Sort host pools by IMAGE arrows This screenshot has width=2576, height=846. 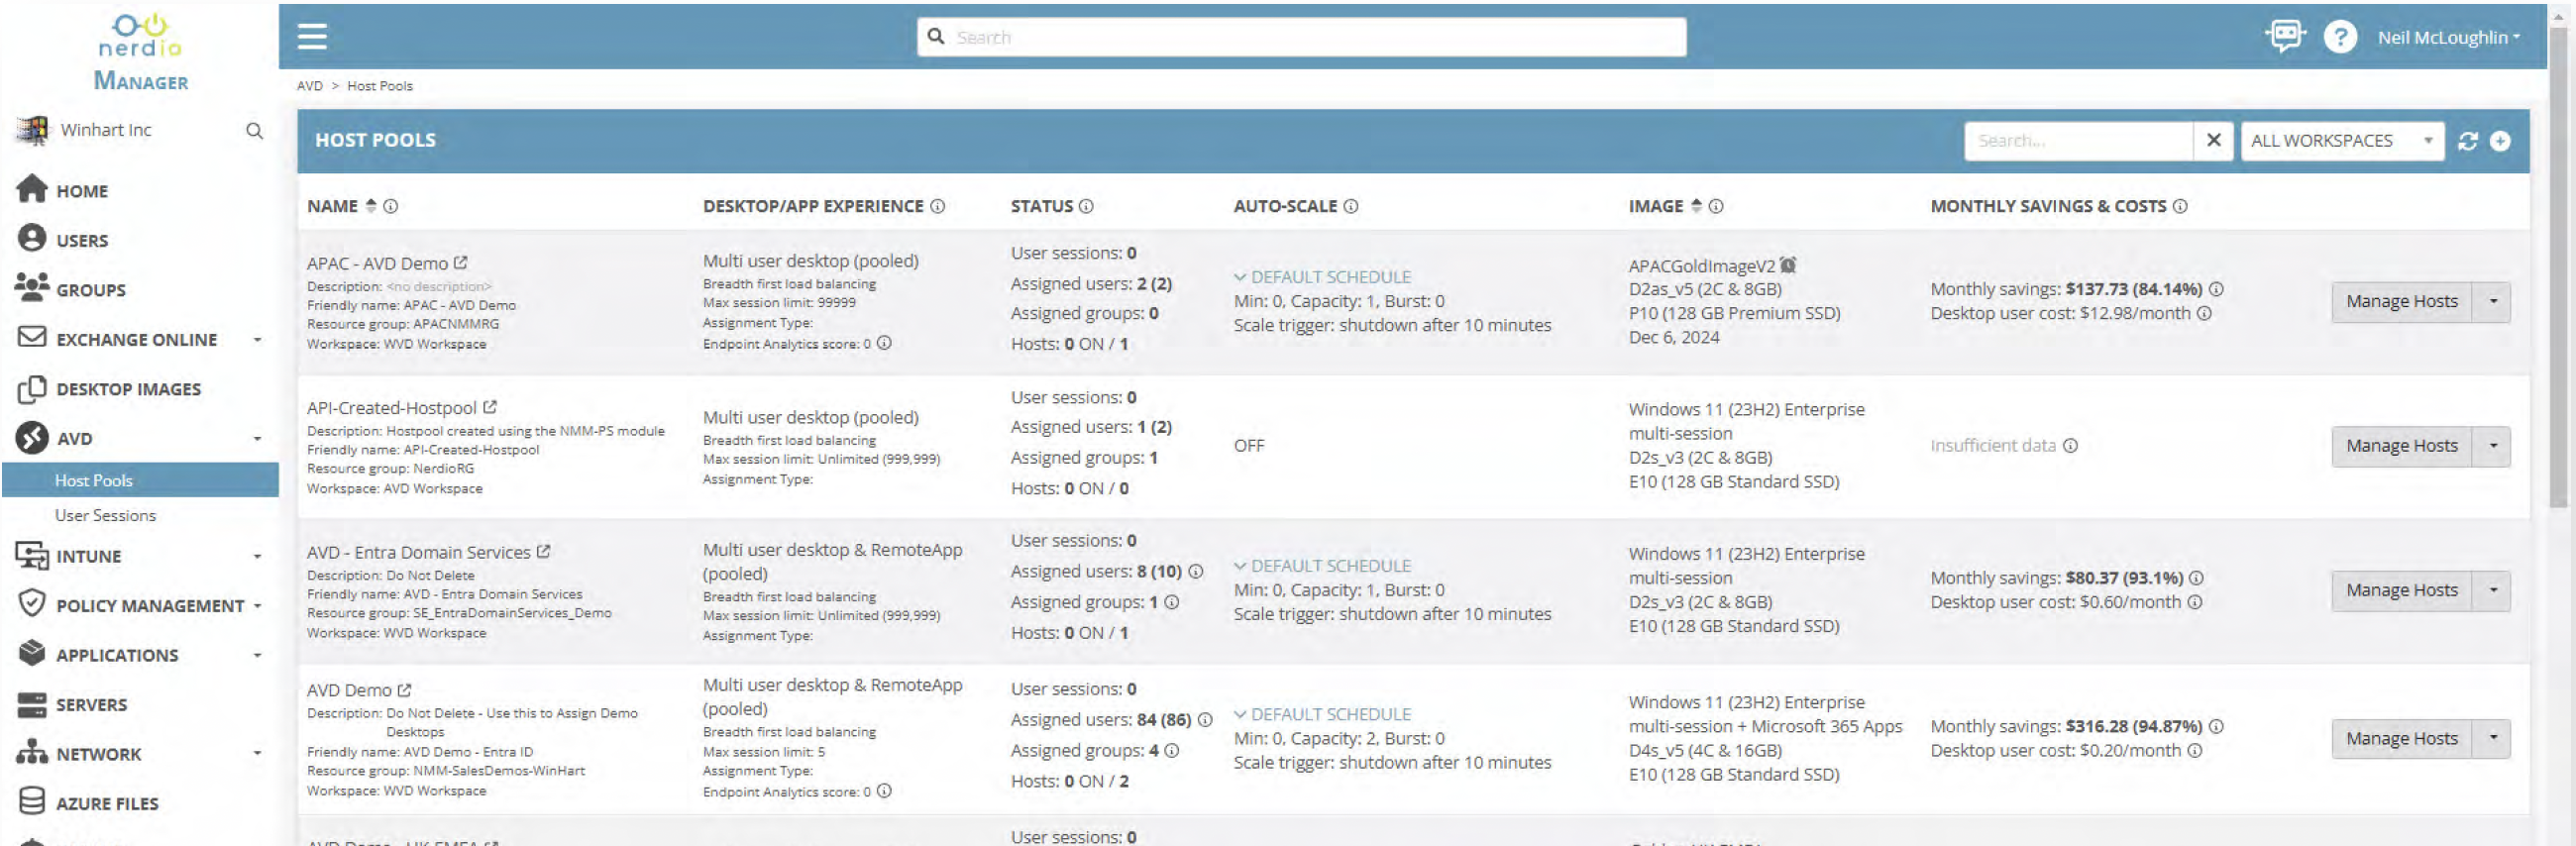1696,206
